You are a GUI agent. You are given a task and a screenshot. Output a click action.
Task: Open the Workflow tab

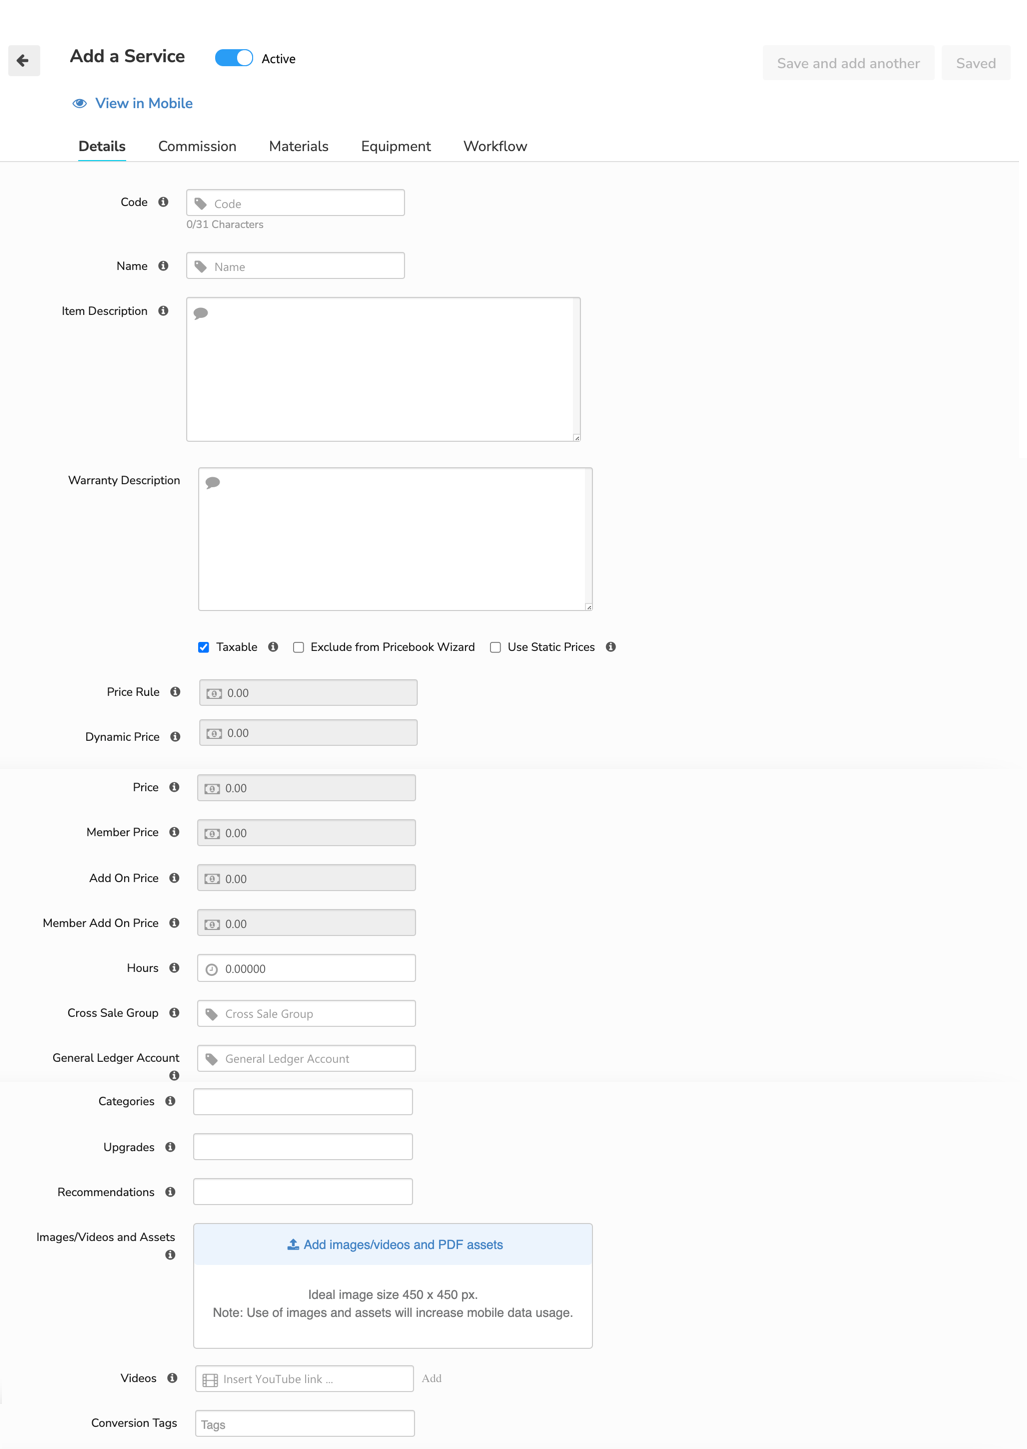pyautogui.click(x=494, y=146)
